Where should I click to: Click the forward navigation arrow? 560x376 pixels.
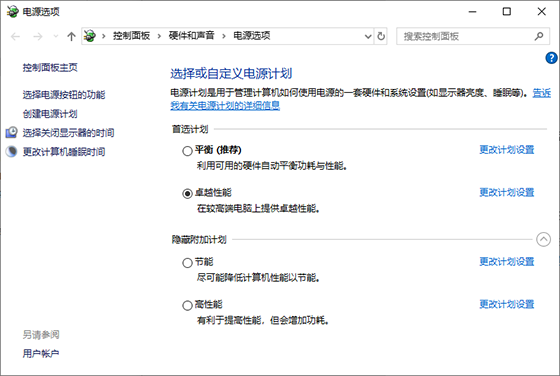[38, 36]
